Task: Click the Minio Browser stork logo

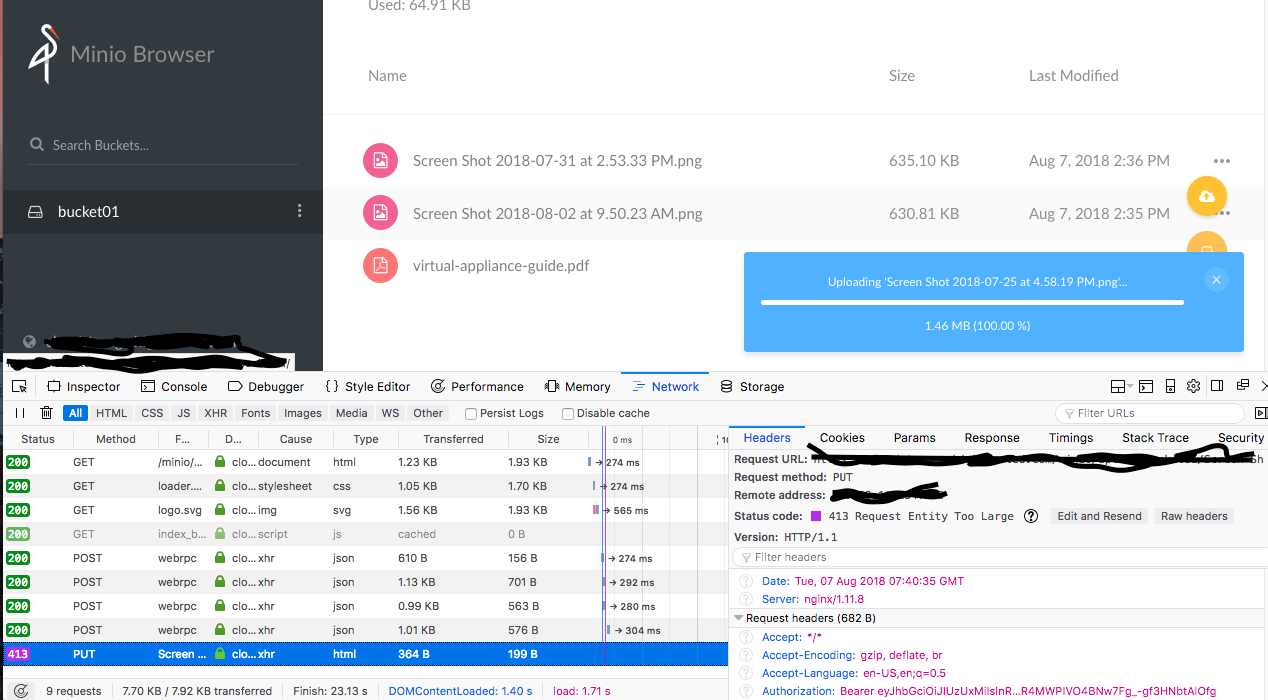Action: point(44,54)
